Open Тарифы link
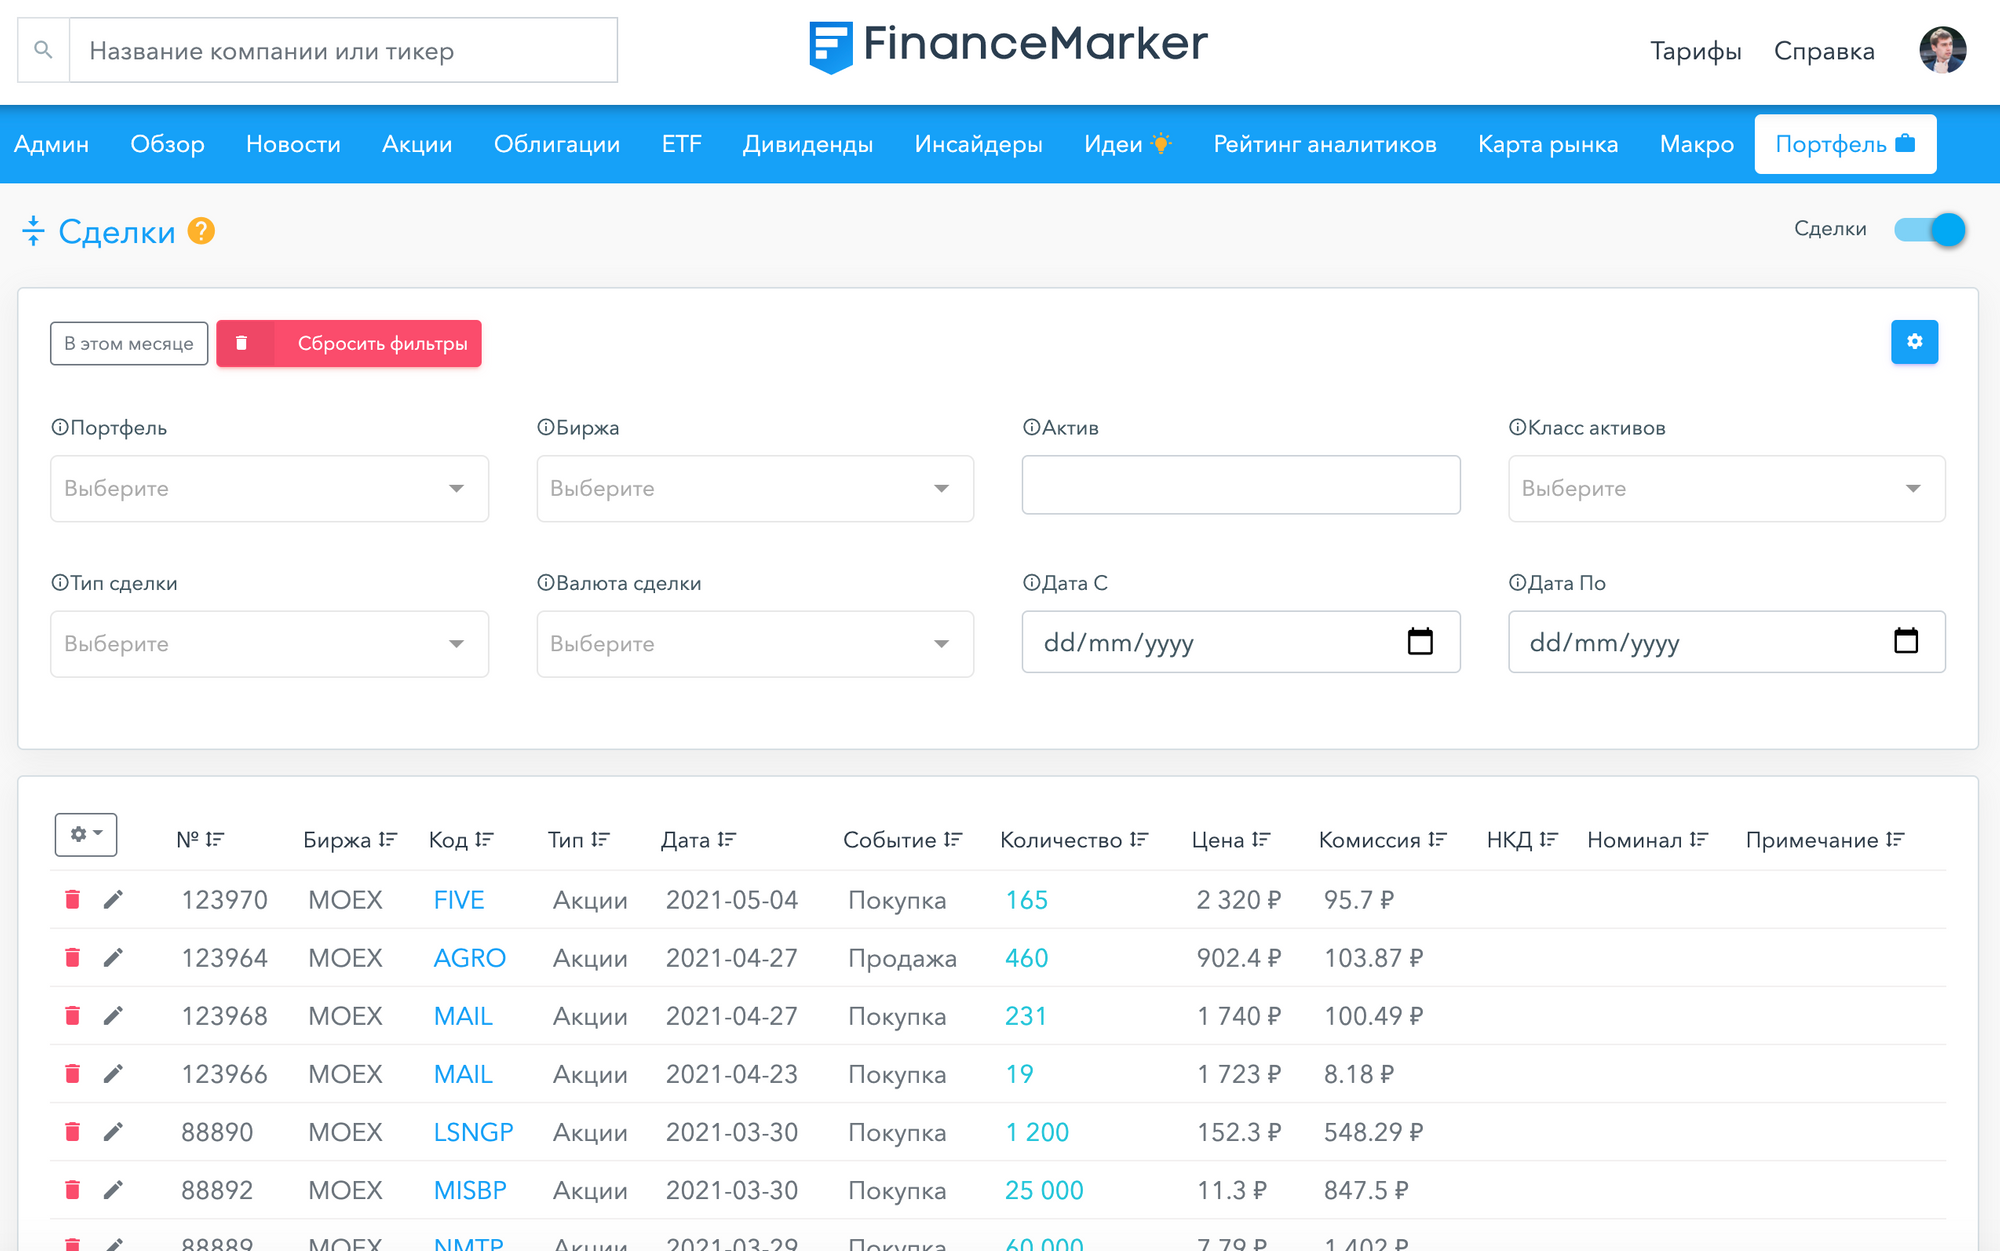2000x1251 pixels. [1695, 51]
